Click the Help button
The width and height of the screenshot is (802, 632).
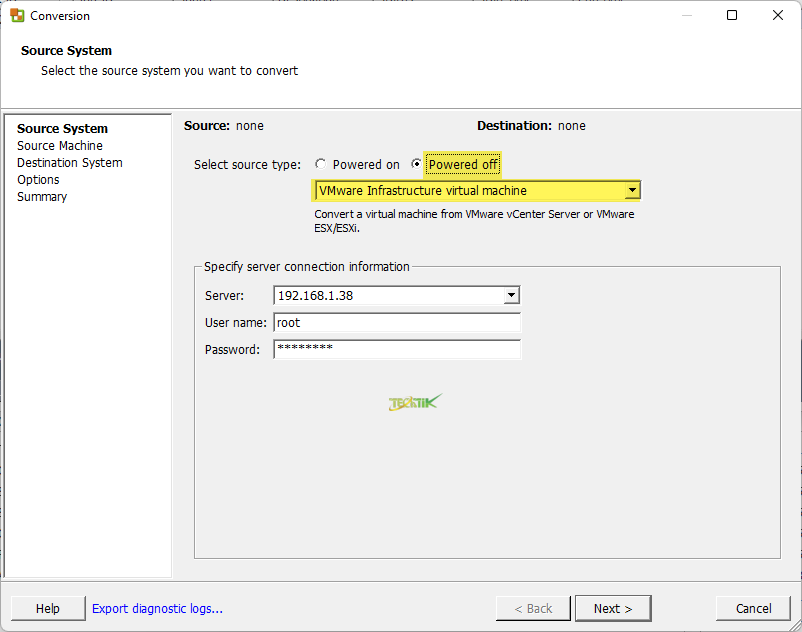pyautogui.click(x=48, y=608)
